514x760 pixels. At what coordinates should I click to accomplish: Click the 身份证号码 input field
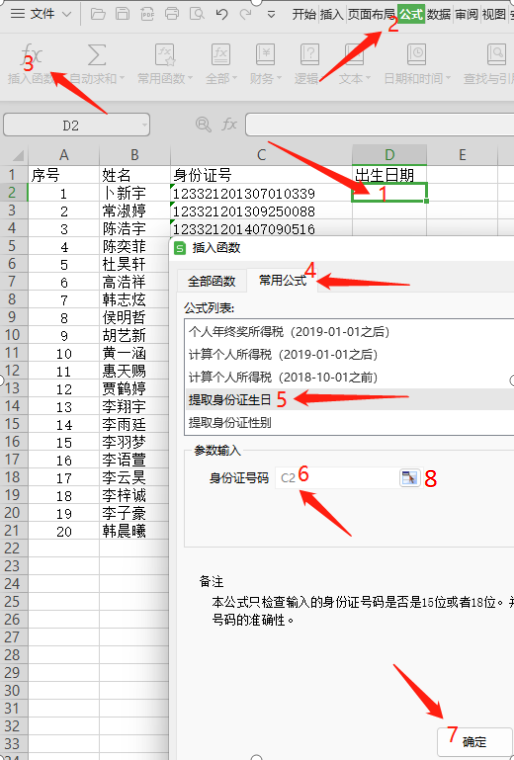coord(337,478)
